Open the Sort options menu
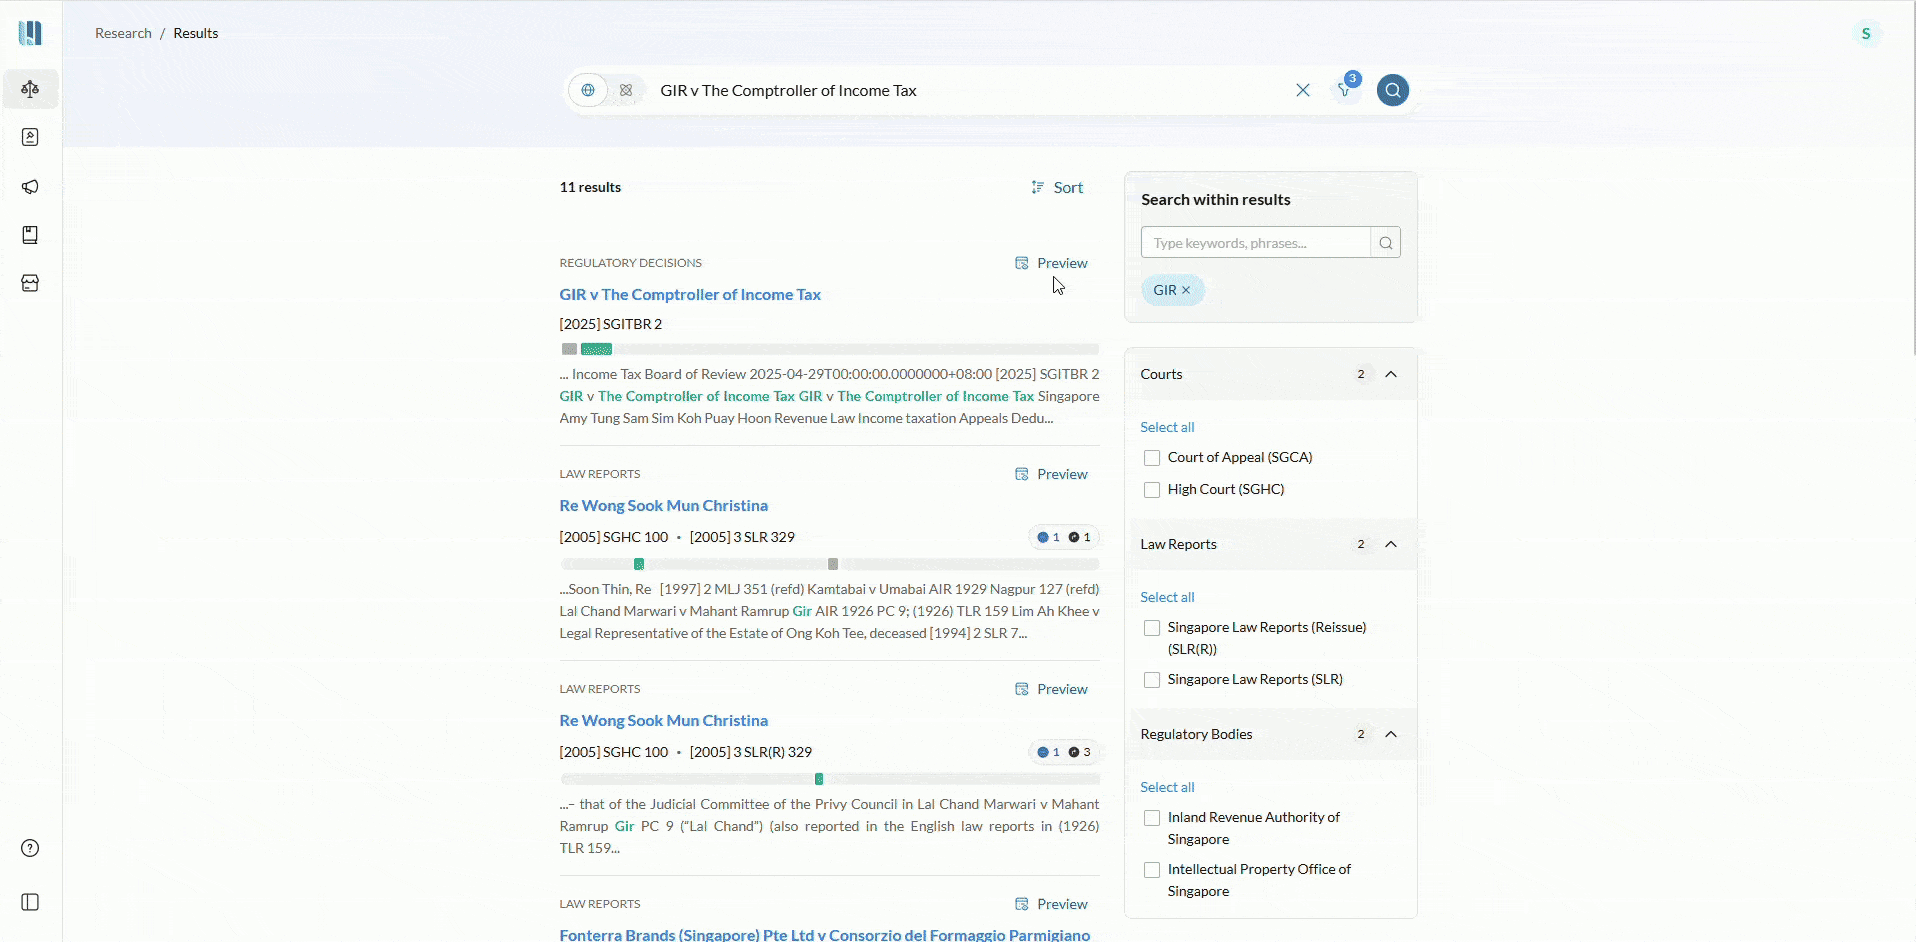Screen dimensions: 1916x942 (1057, 187)
